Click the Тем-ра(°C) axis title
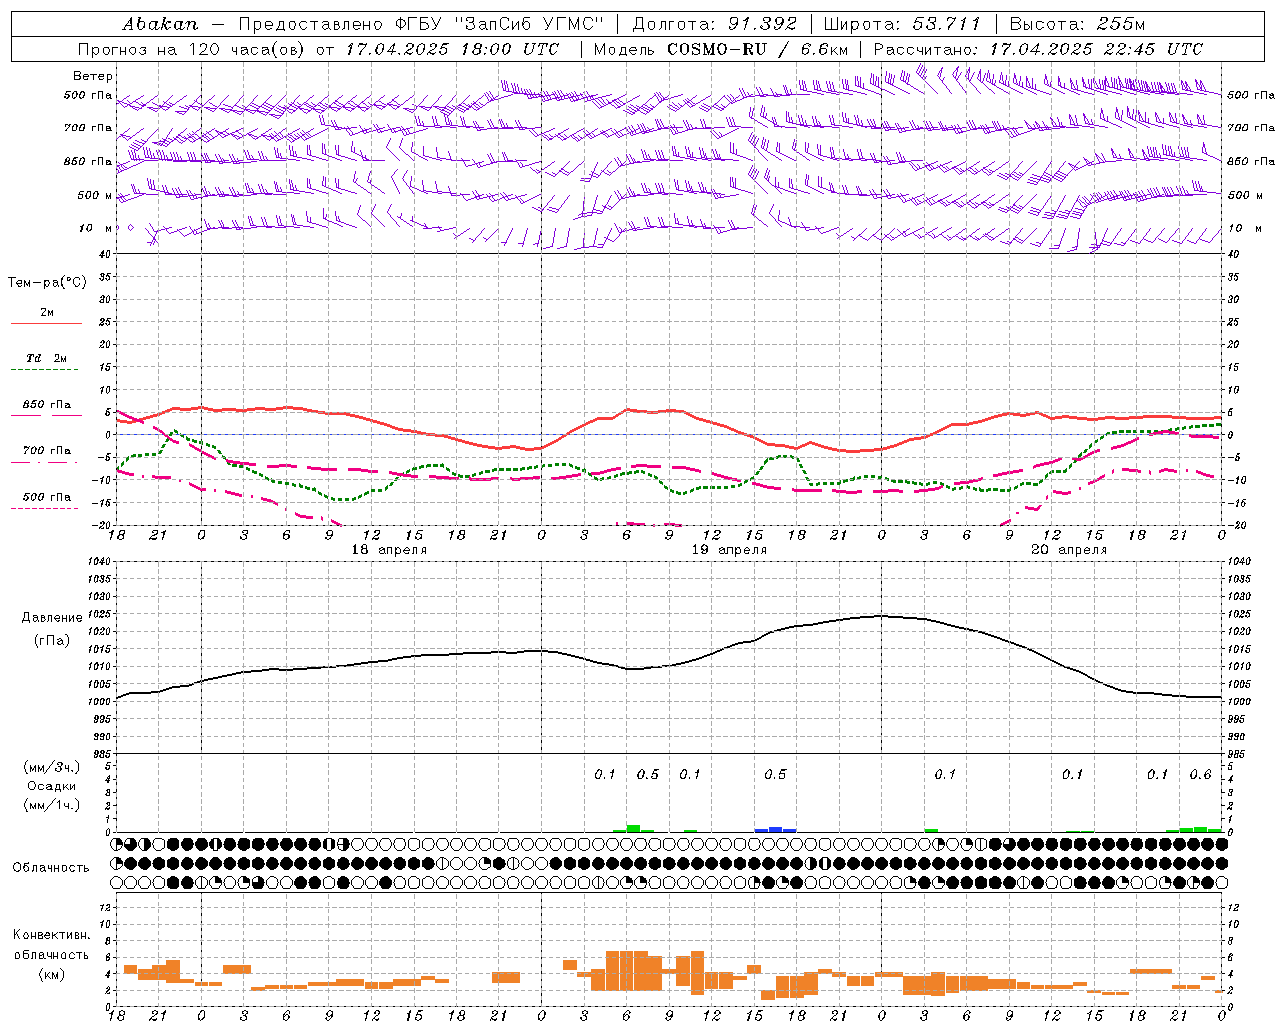The image size is (1280, 1024). (47, 282)
